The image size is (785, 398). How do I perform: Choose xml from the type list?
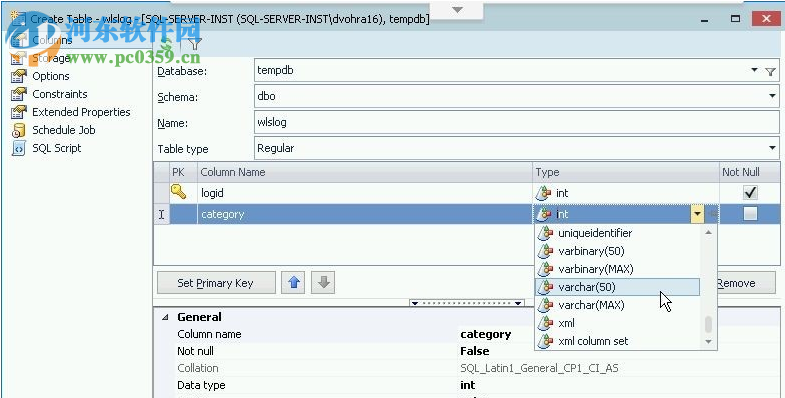[617, 323]
